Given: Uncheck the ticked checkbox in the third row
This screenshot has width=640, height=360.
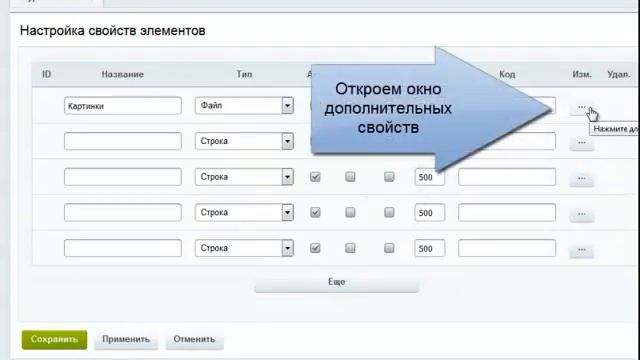Looking at the screenshot, I should click(315, 177).
